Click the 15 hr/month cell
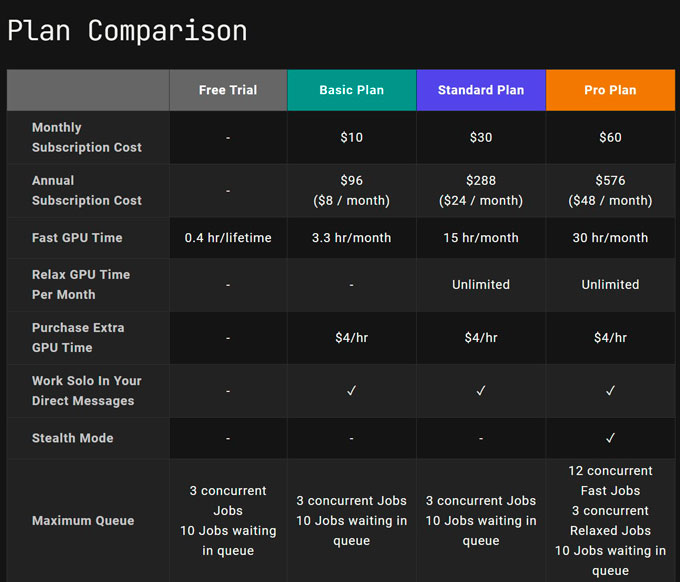Viewport: 680px width, 582px height. pos(481,238)
